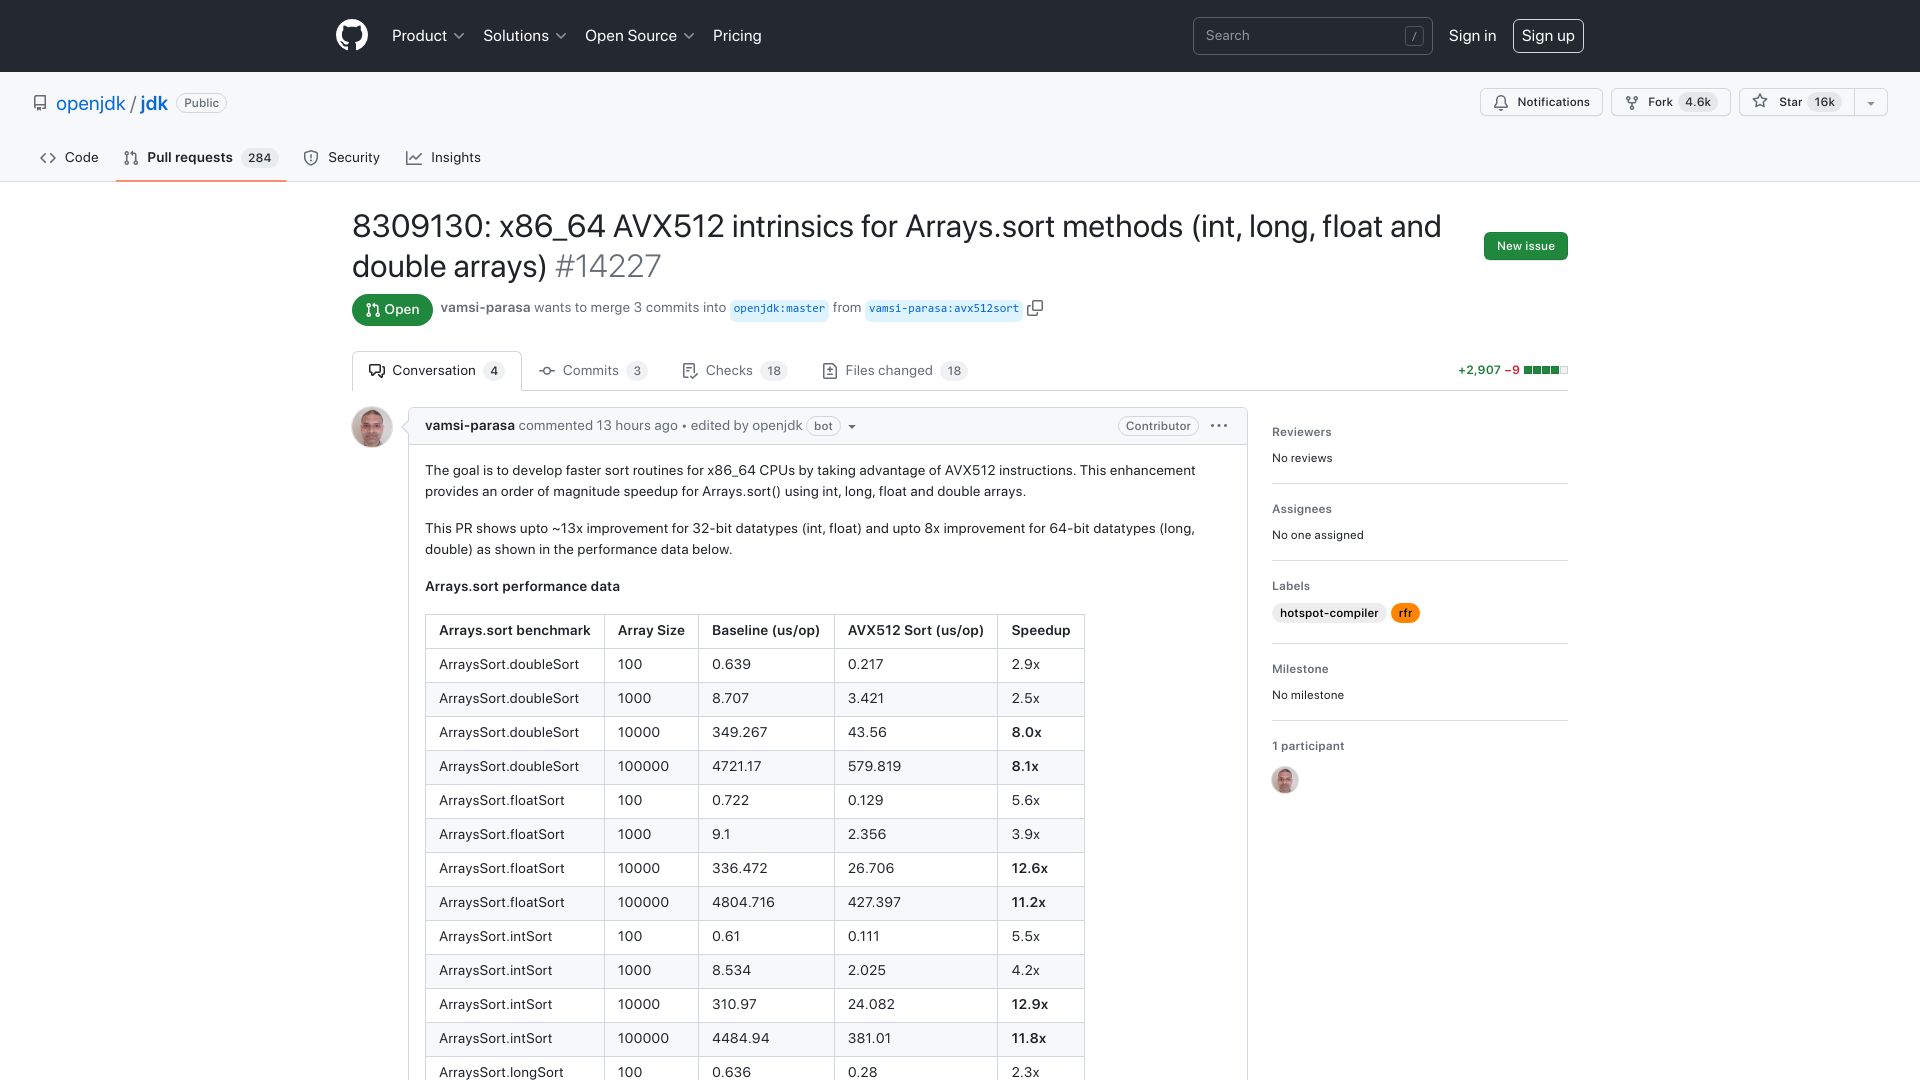This screenshot has height=1080, width=1920.
Task: Click the participant avatar in the sidebar
Action: [x=1285, y=780]
